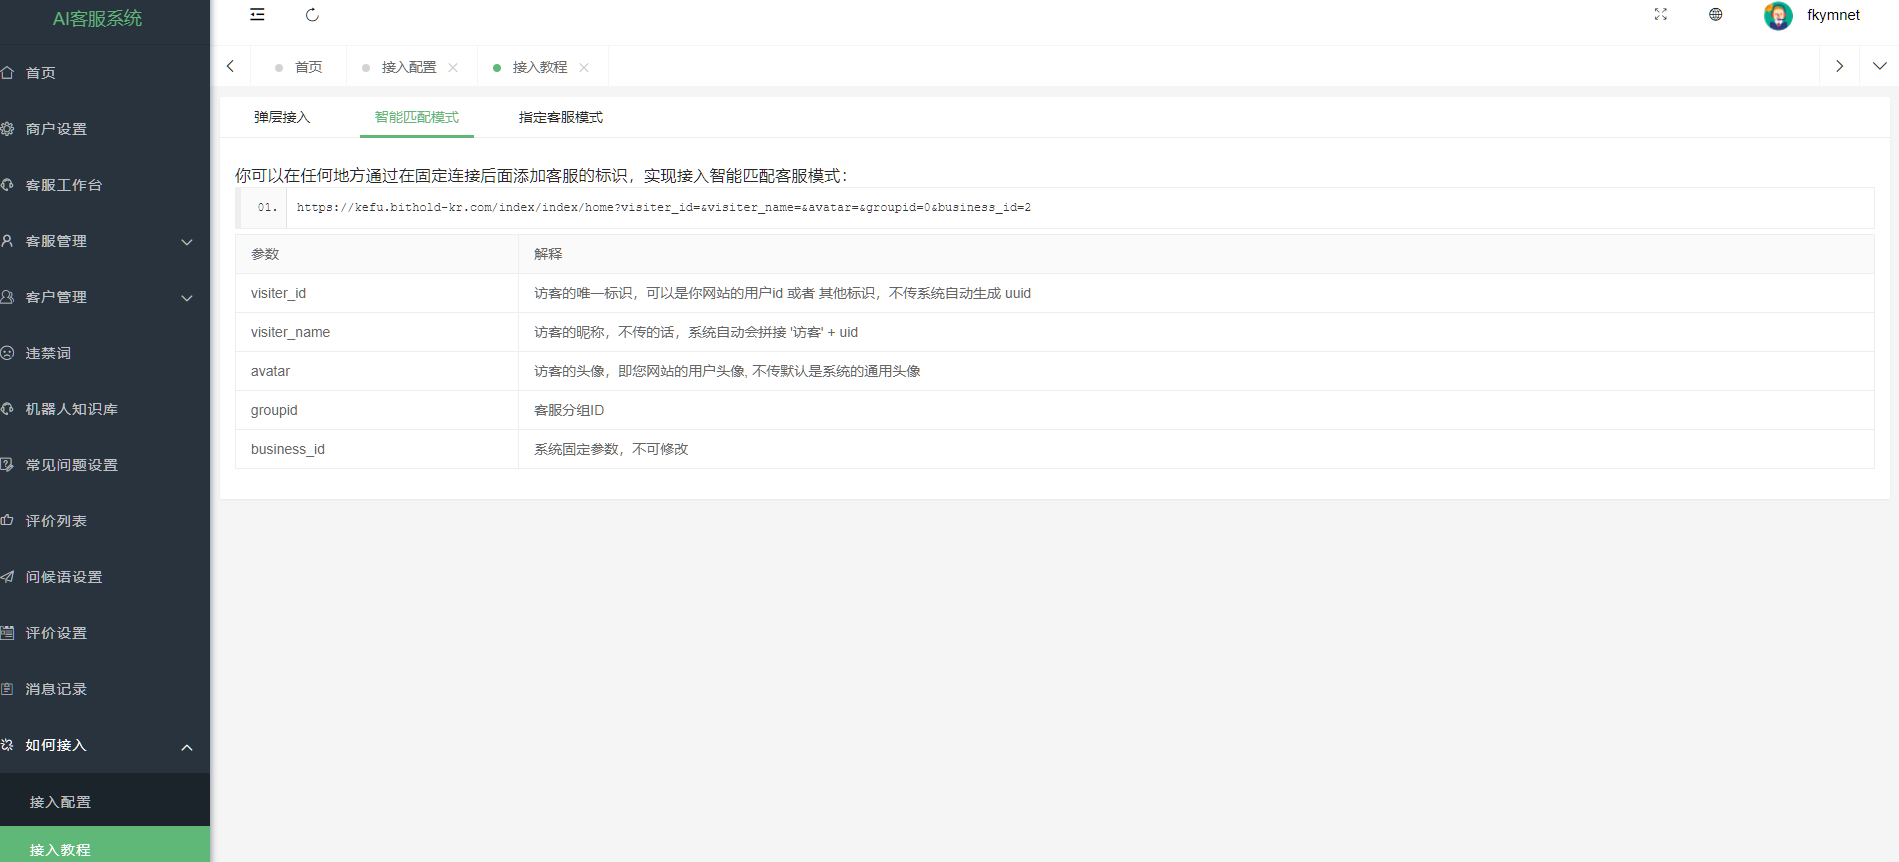Open 问候语设置 menu item
The image size is (1899, 862).
[105, 577]
